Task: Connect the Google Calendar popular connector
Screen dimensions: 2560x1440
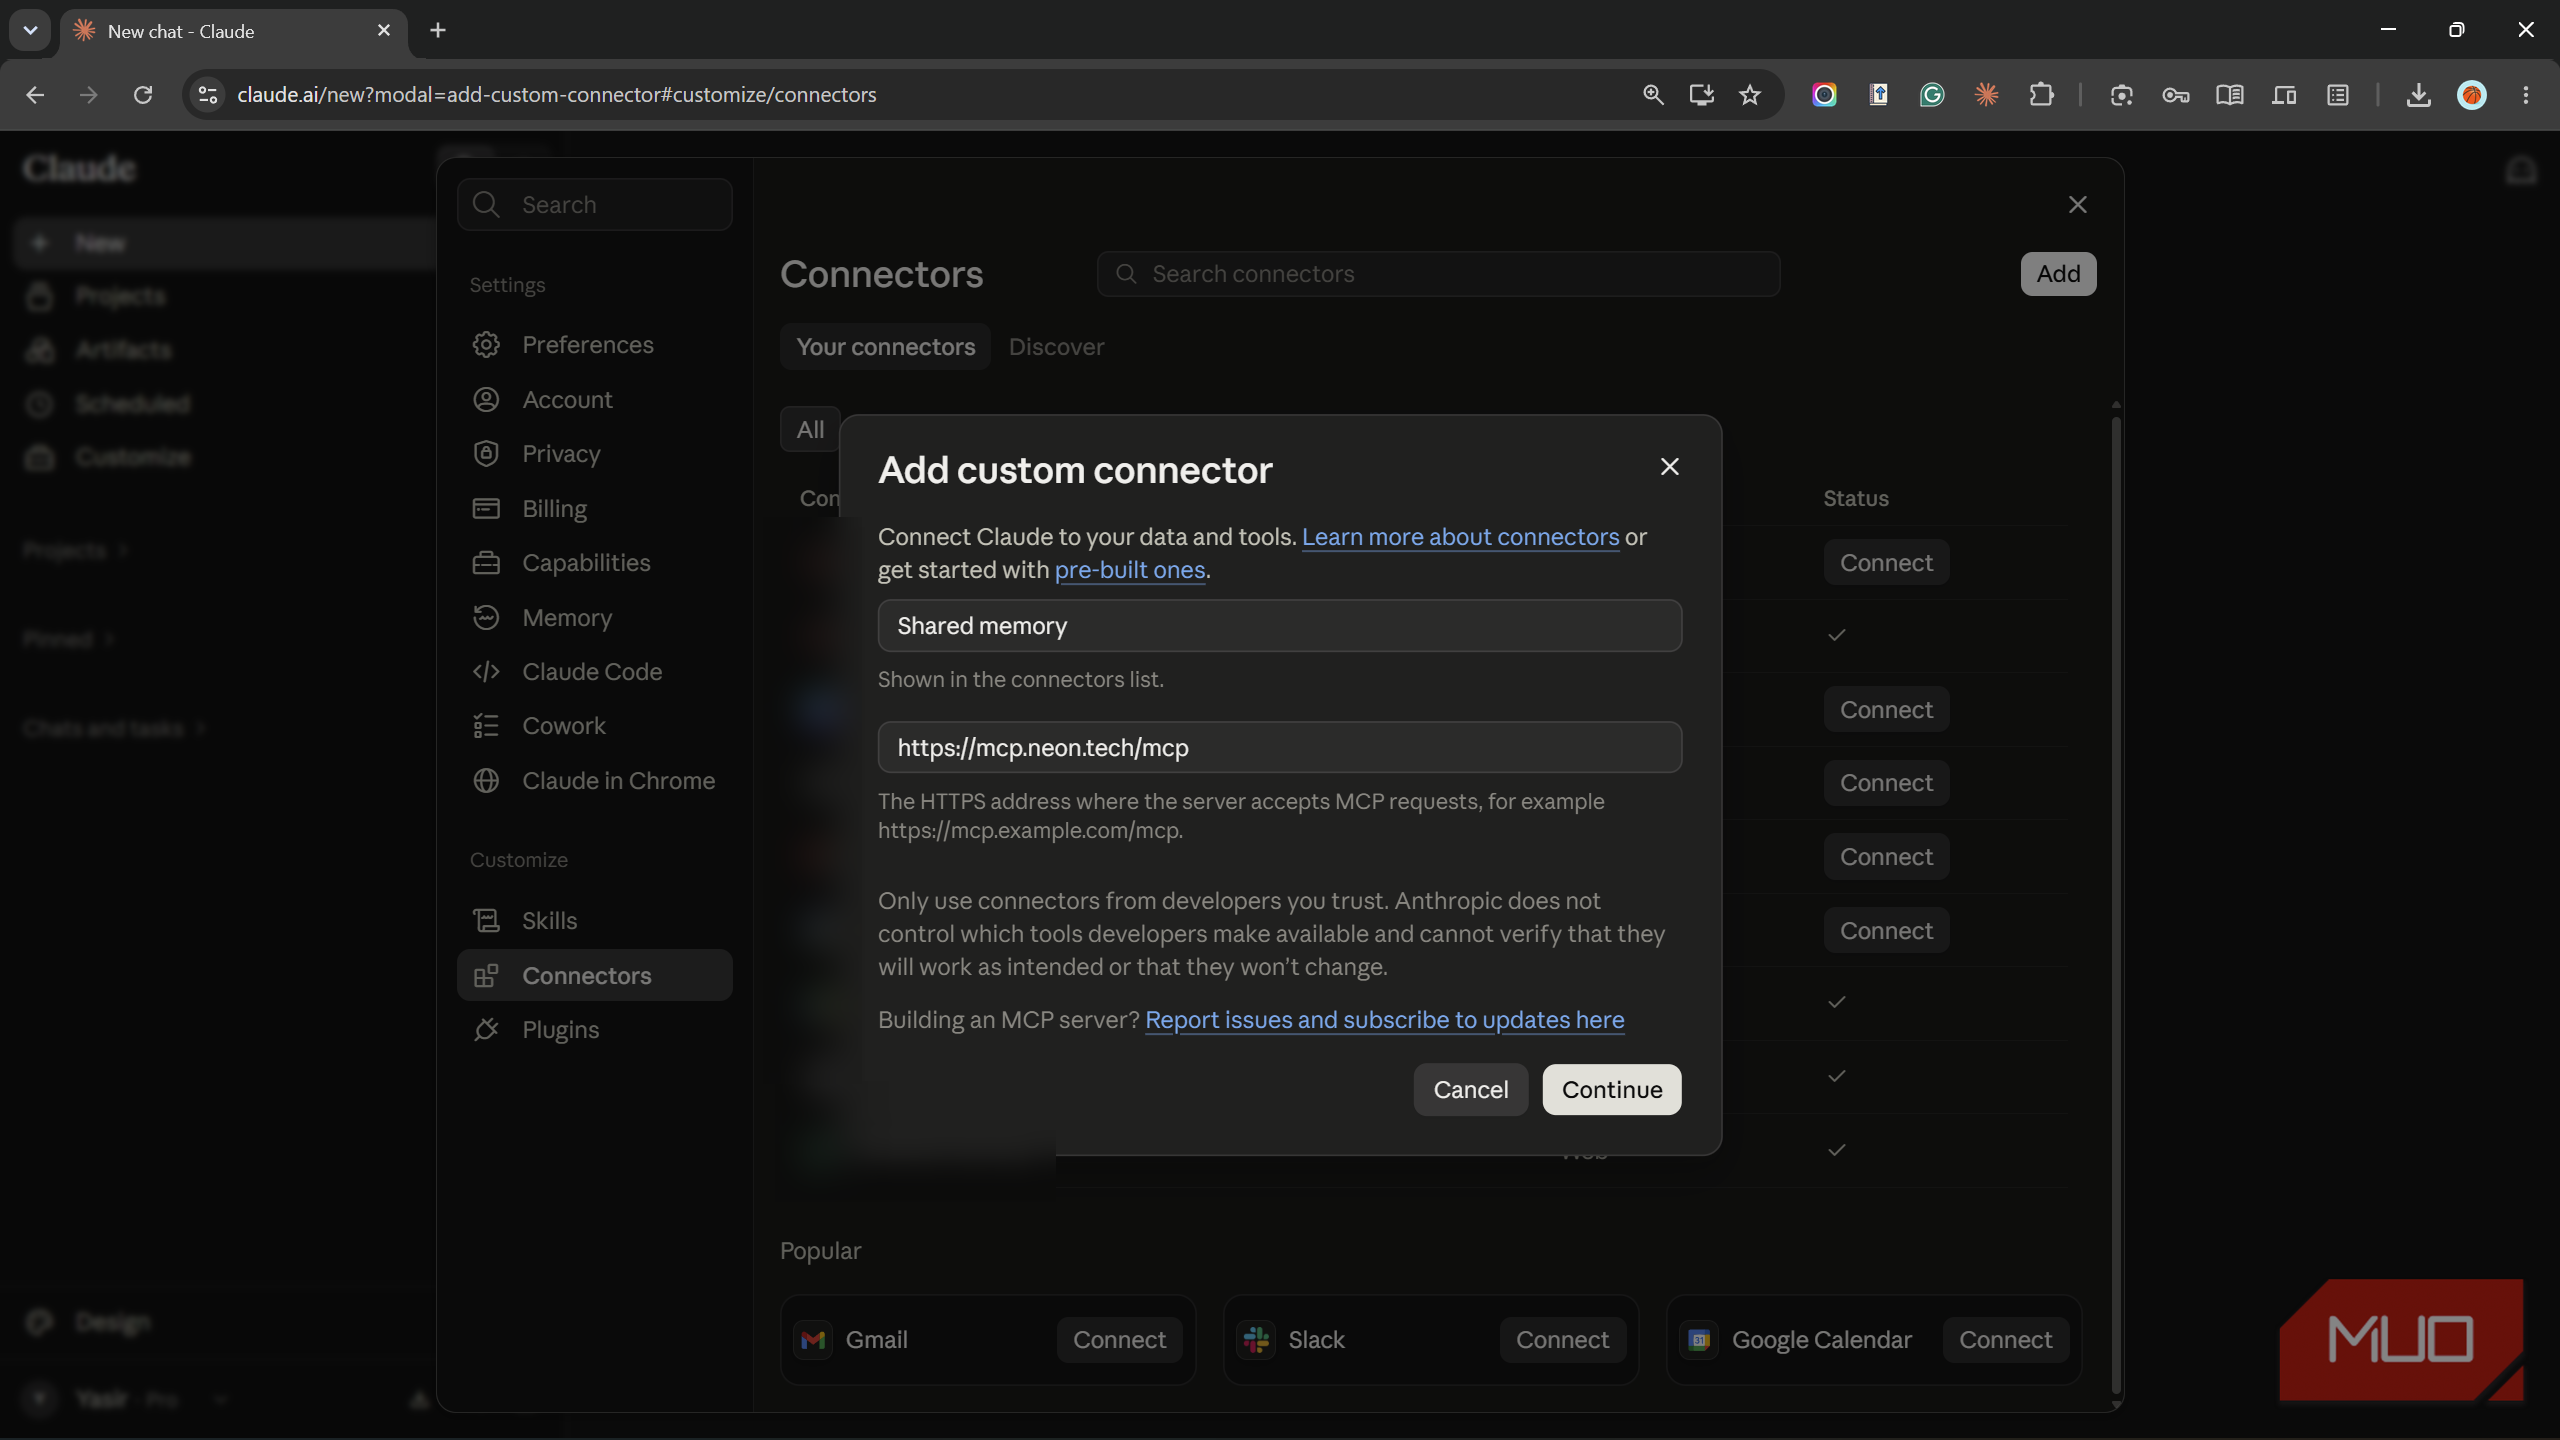Action: (x=2005, y=1340)
